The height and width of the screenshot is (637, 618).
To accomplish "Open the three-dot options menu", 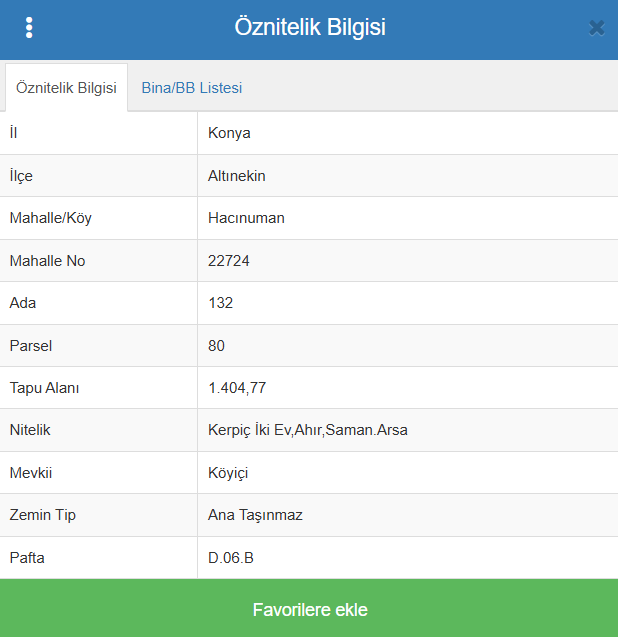I will tap(29, 28).
